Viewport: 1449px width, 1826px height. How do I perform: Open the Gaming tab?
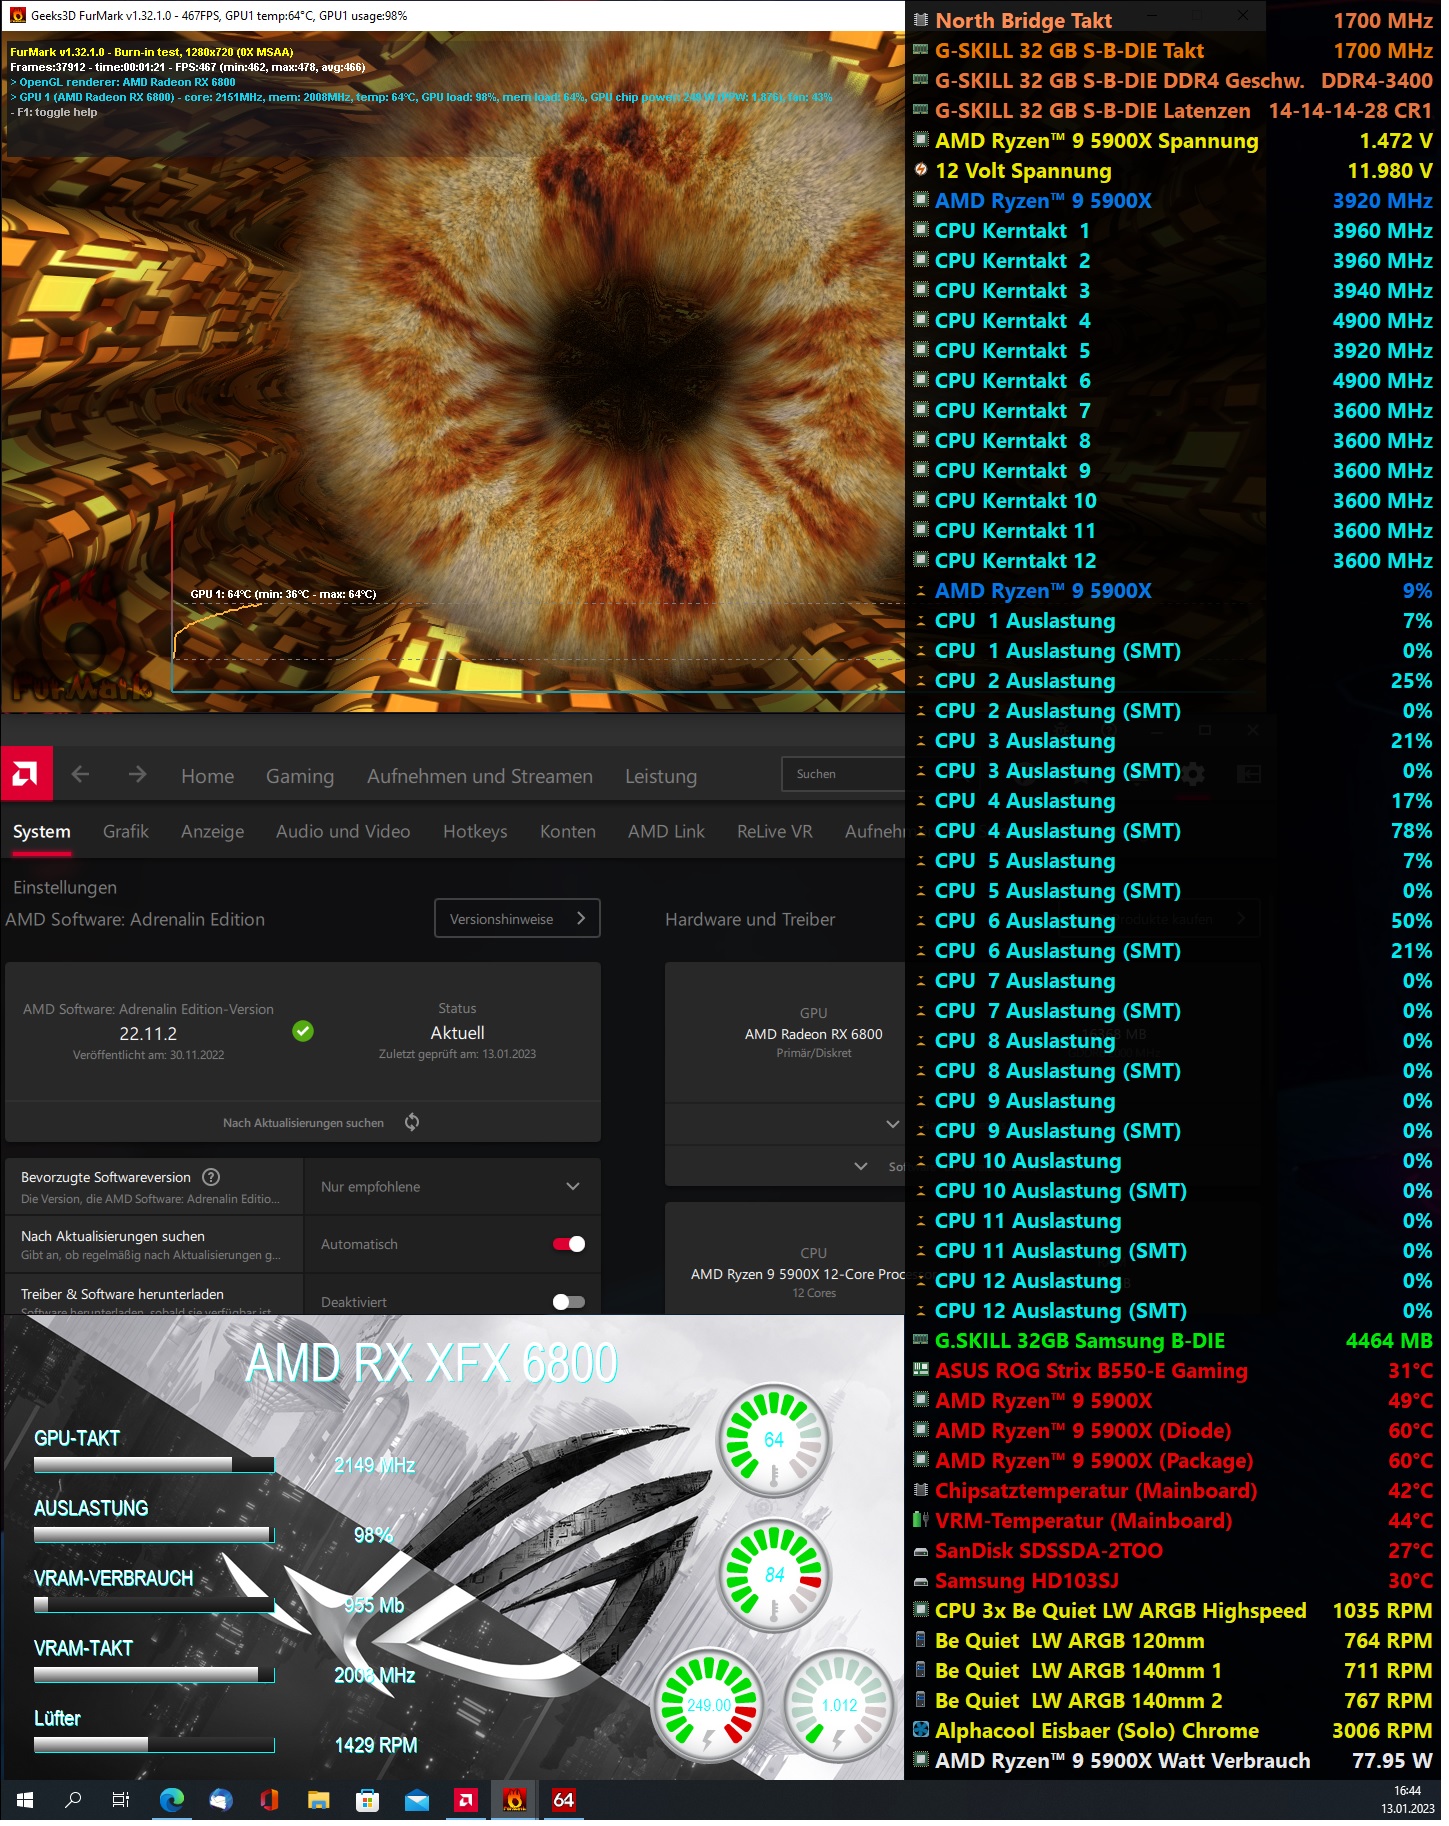point(300,776)
